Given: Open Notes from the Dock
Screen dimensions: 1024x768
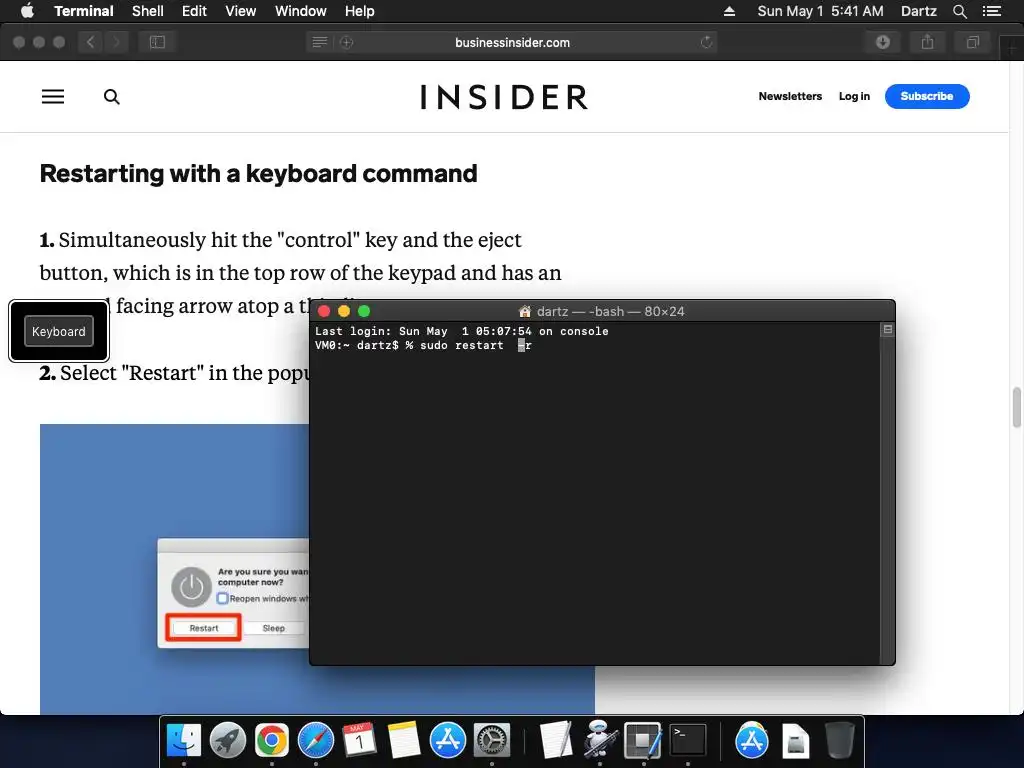Looking at the screenshot, I should (404, 741).
